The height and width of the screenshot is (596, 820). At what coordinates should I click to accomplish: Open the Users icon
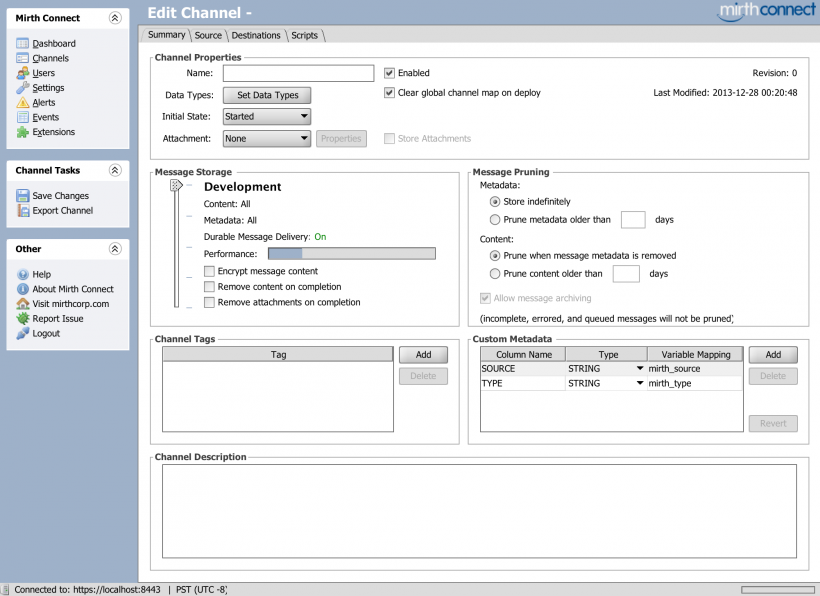(23, 73)
